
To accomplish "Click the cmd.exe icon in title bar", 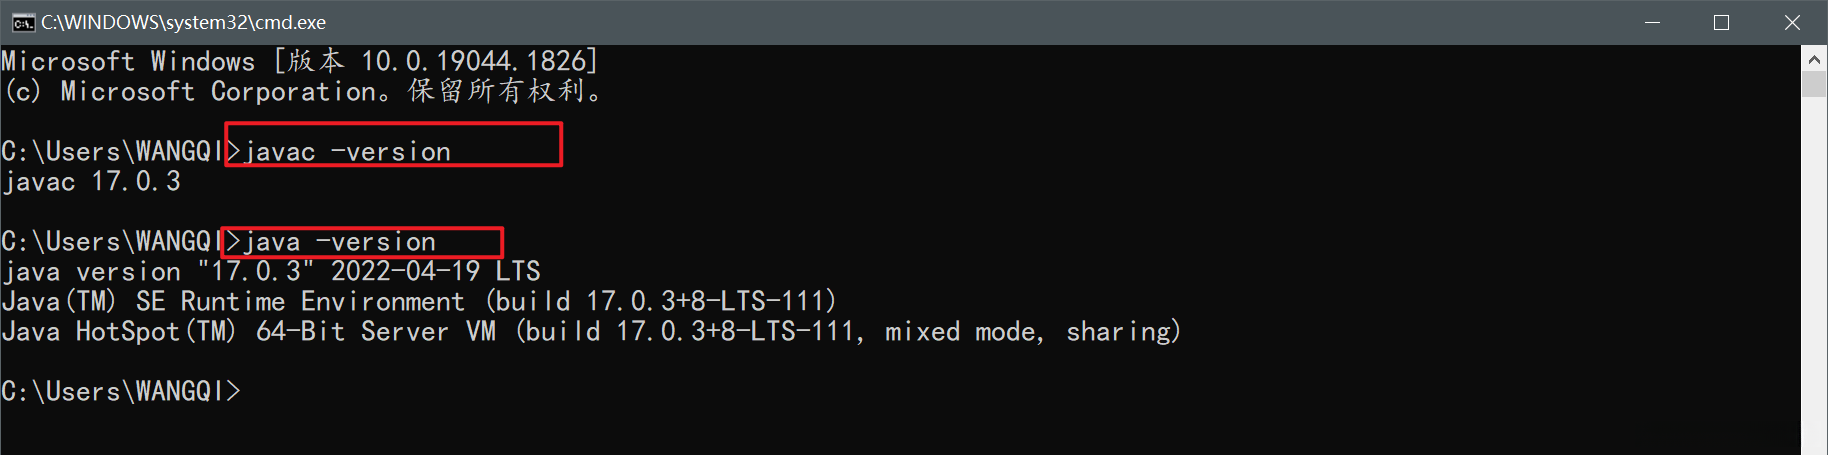I will [x=22, y=22].
